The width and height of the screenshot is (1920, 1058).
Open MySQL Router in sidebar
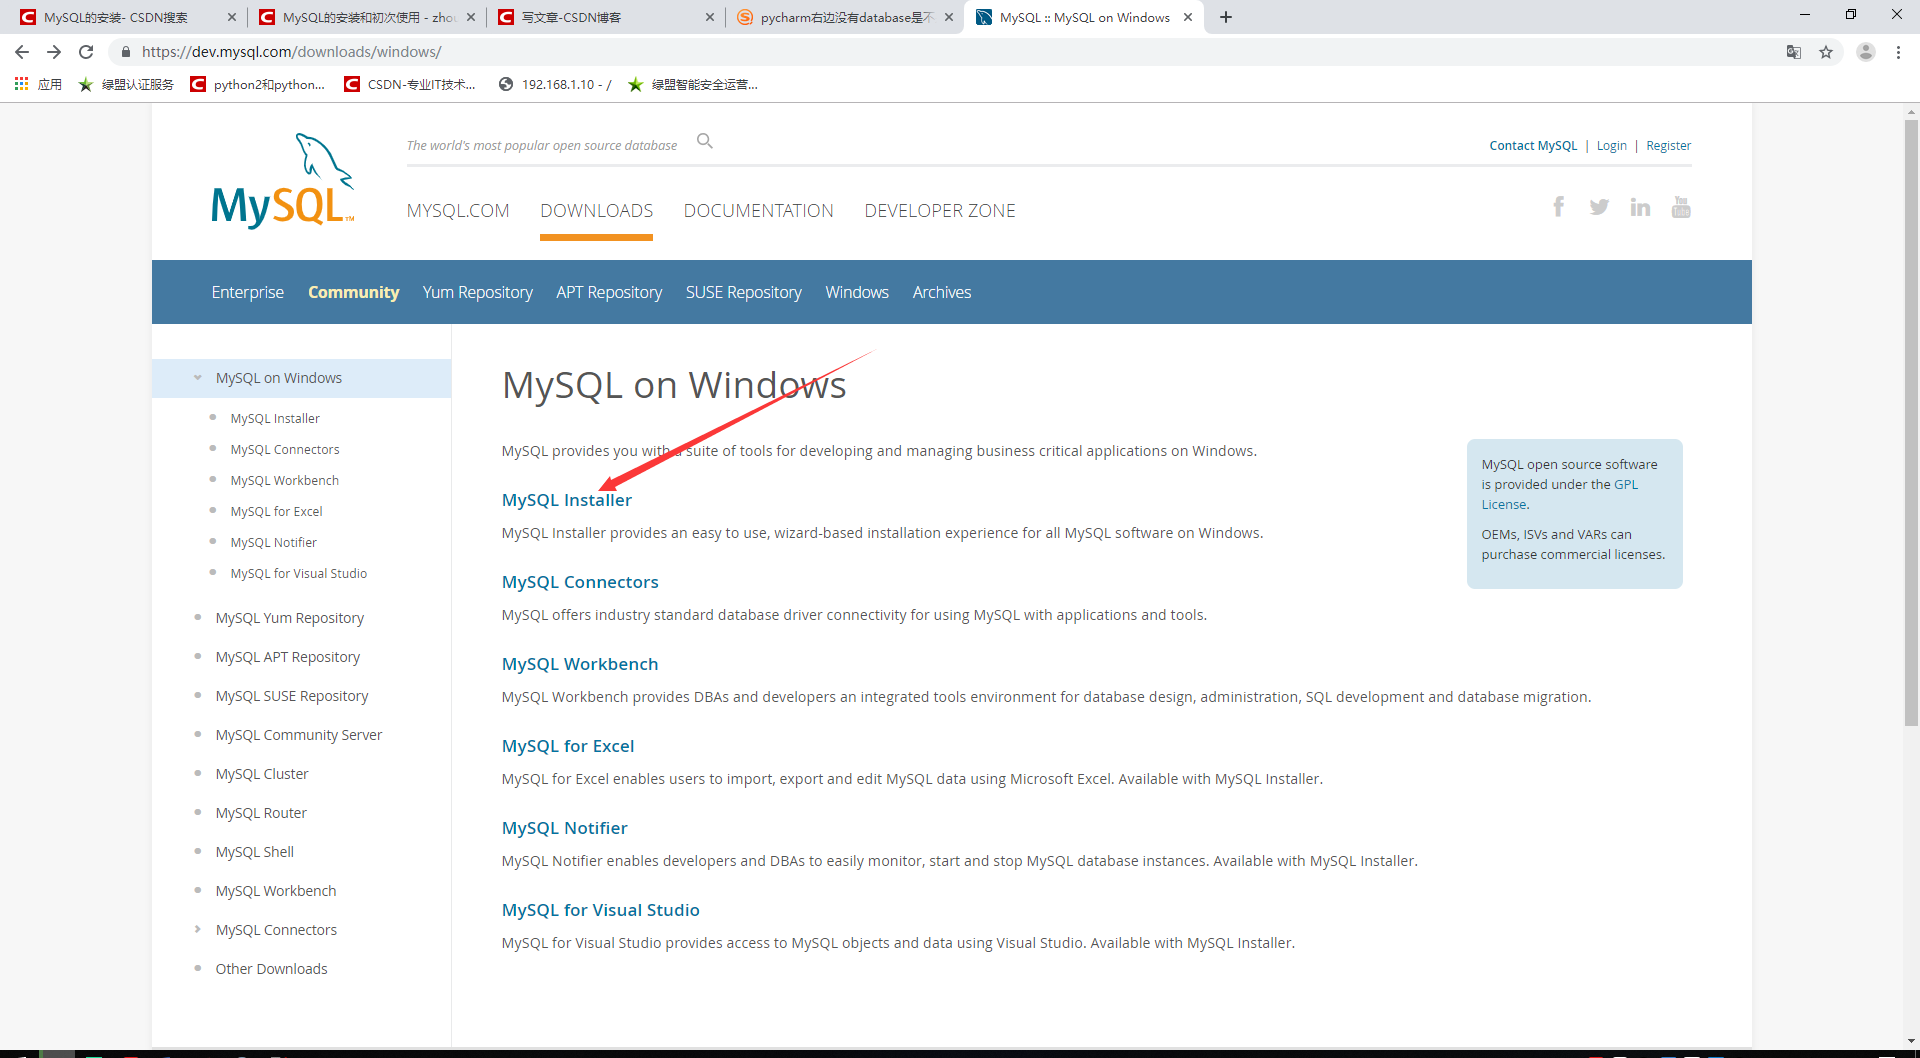click(x=260, y=813)
